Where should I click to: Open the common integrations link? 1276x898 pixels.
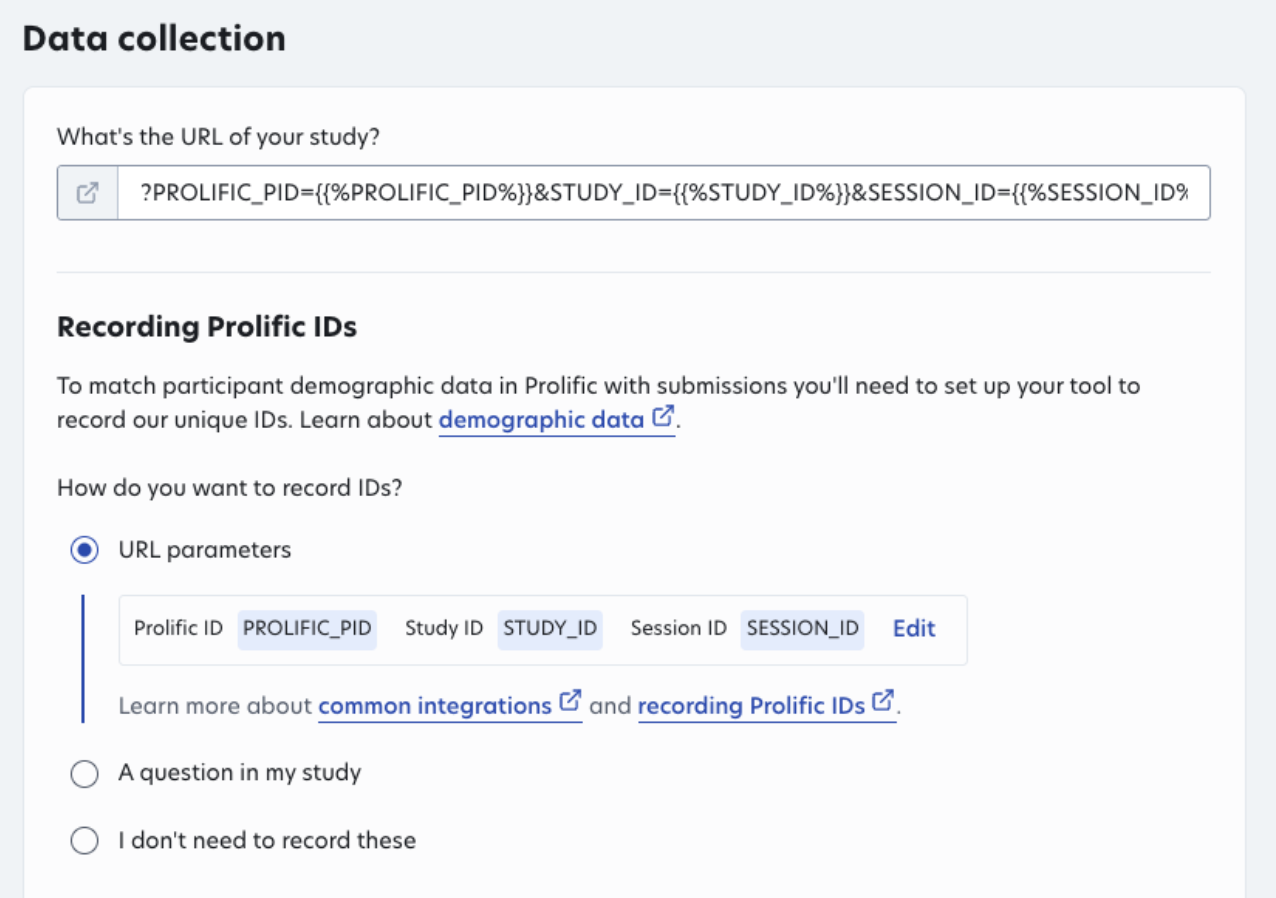(x=450, y=705)
